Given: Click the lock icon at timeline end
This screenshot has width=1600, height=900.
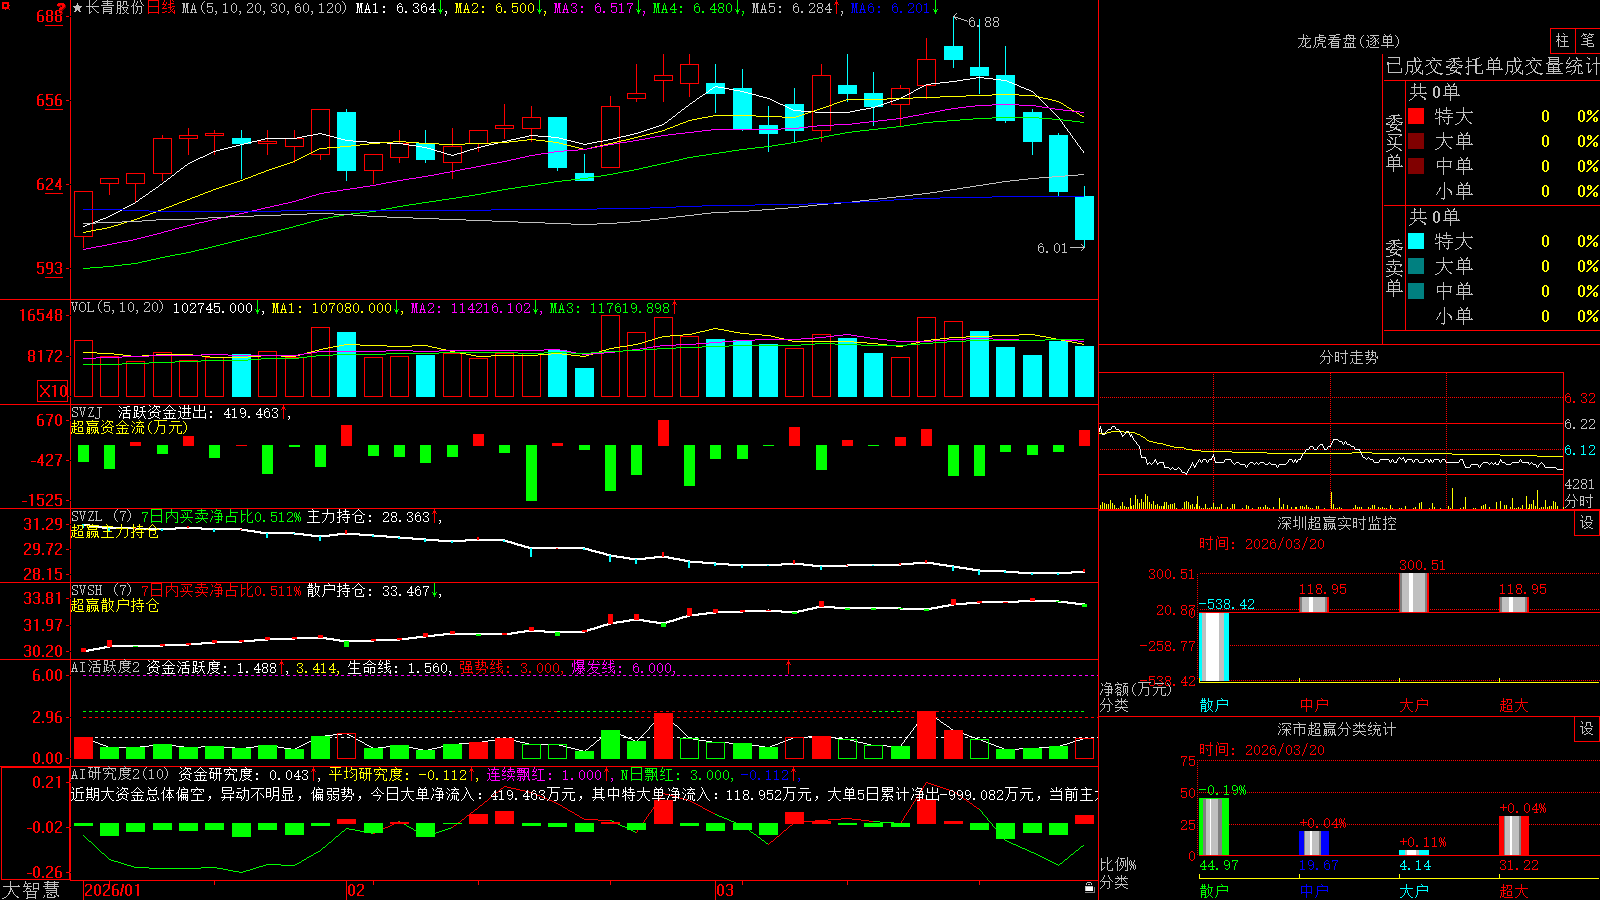Looking at the screenshot, I should click(x=1089, y=888).
